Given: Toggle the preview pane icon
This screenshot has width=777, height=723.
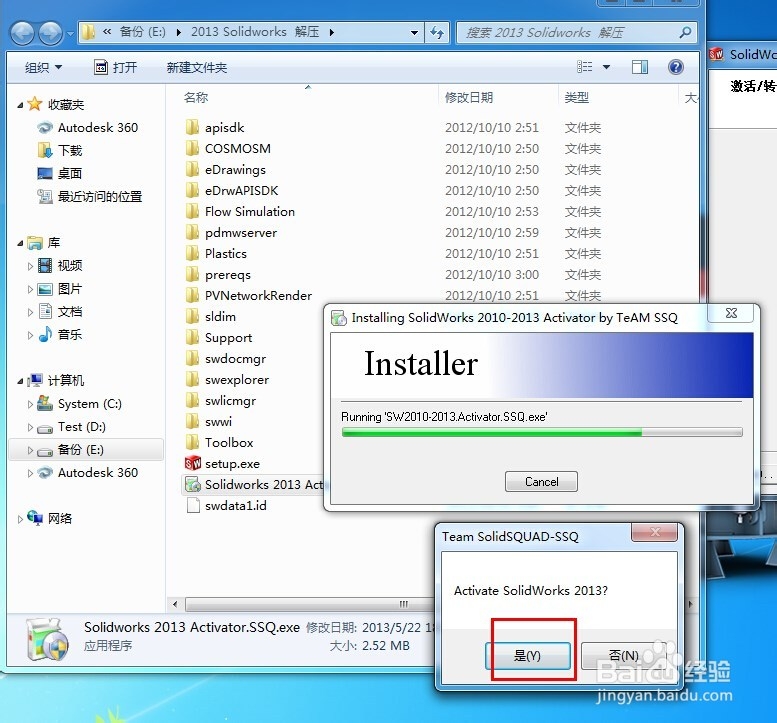Looking at the screenshot, I should point(639,67).
